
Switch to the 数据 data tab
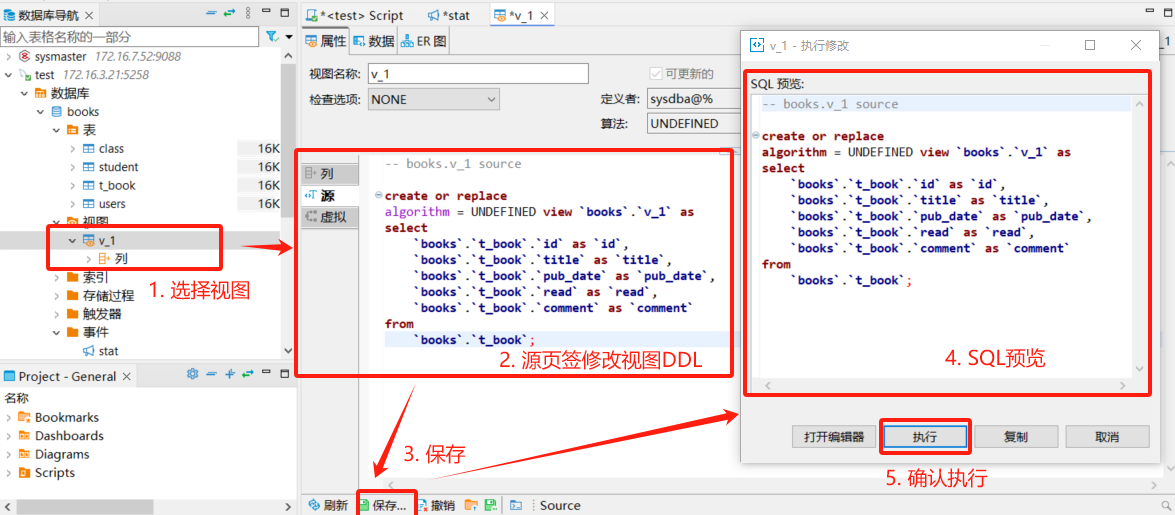373,41
